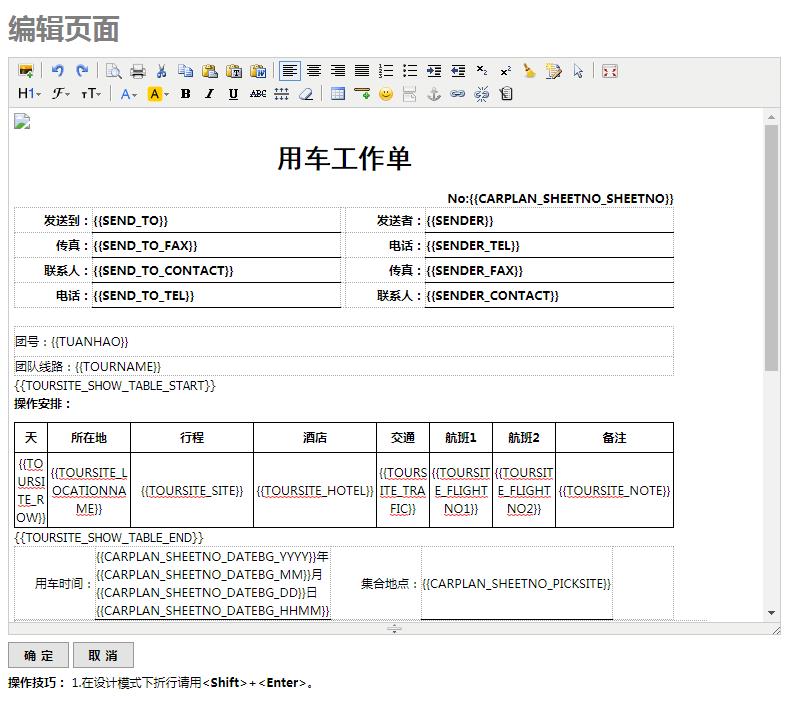Image resolution: width=797 pixels, height=702 pixels.
Task: Open print preview
Action: coord(113,71)
